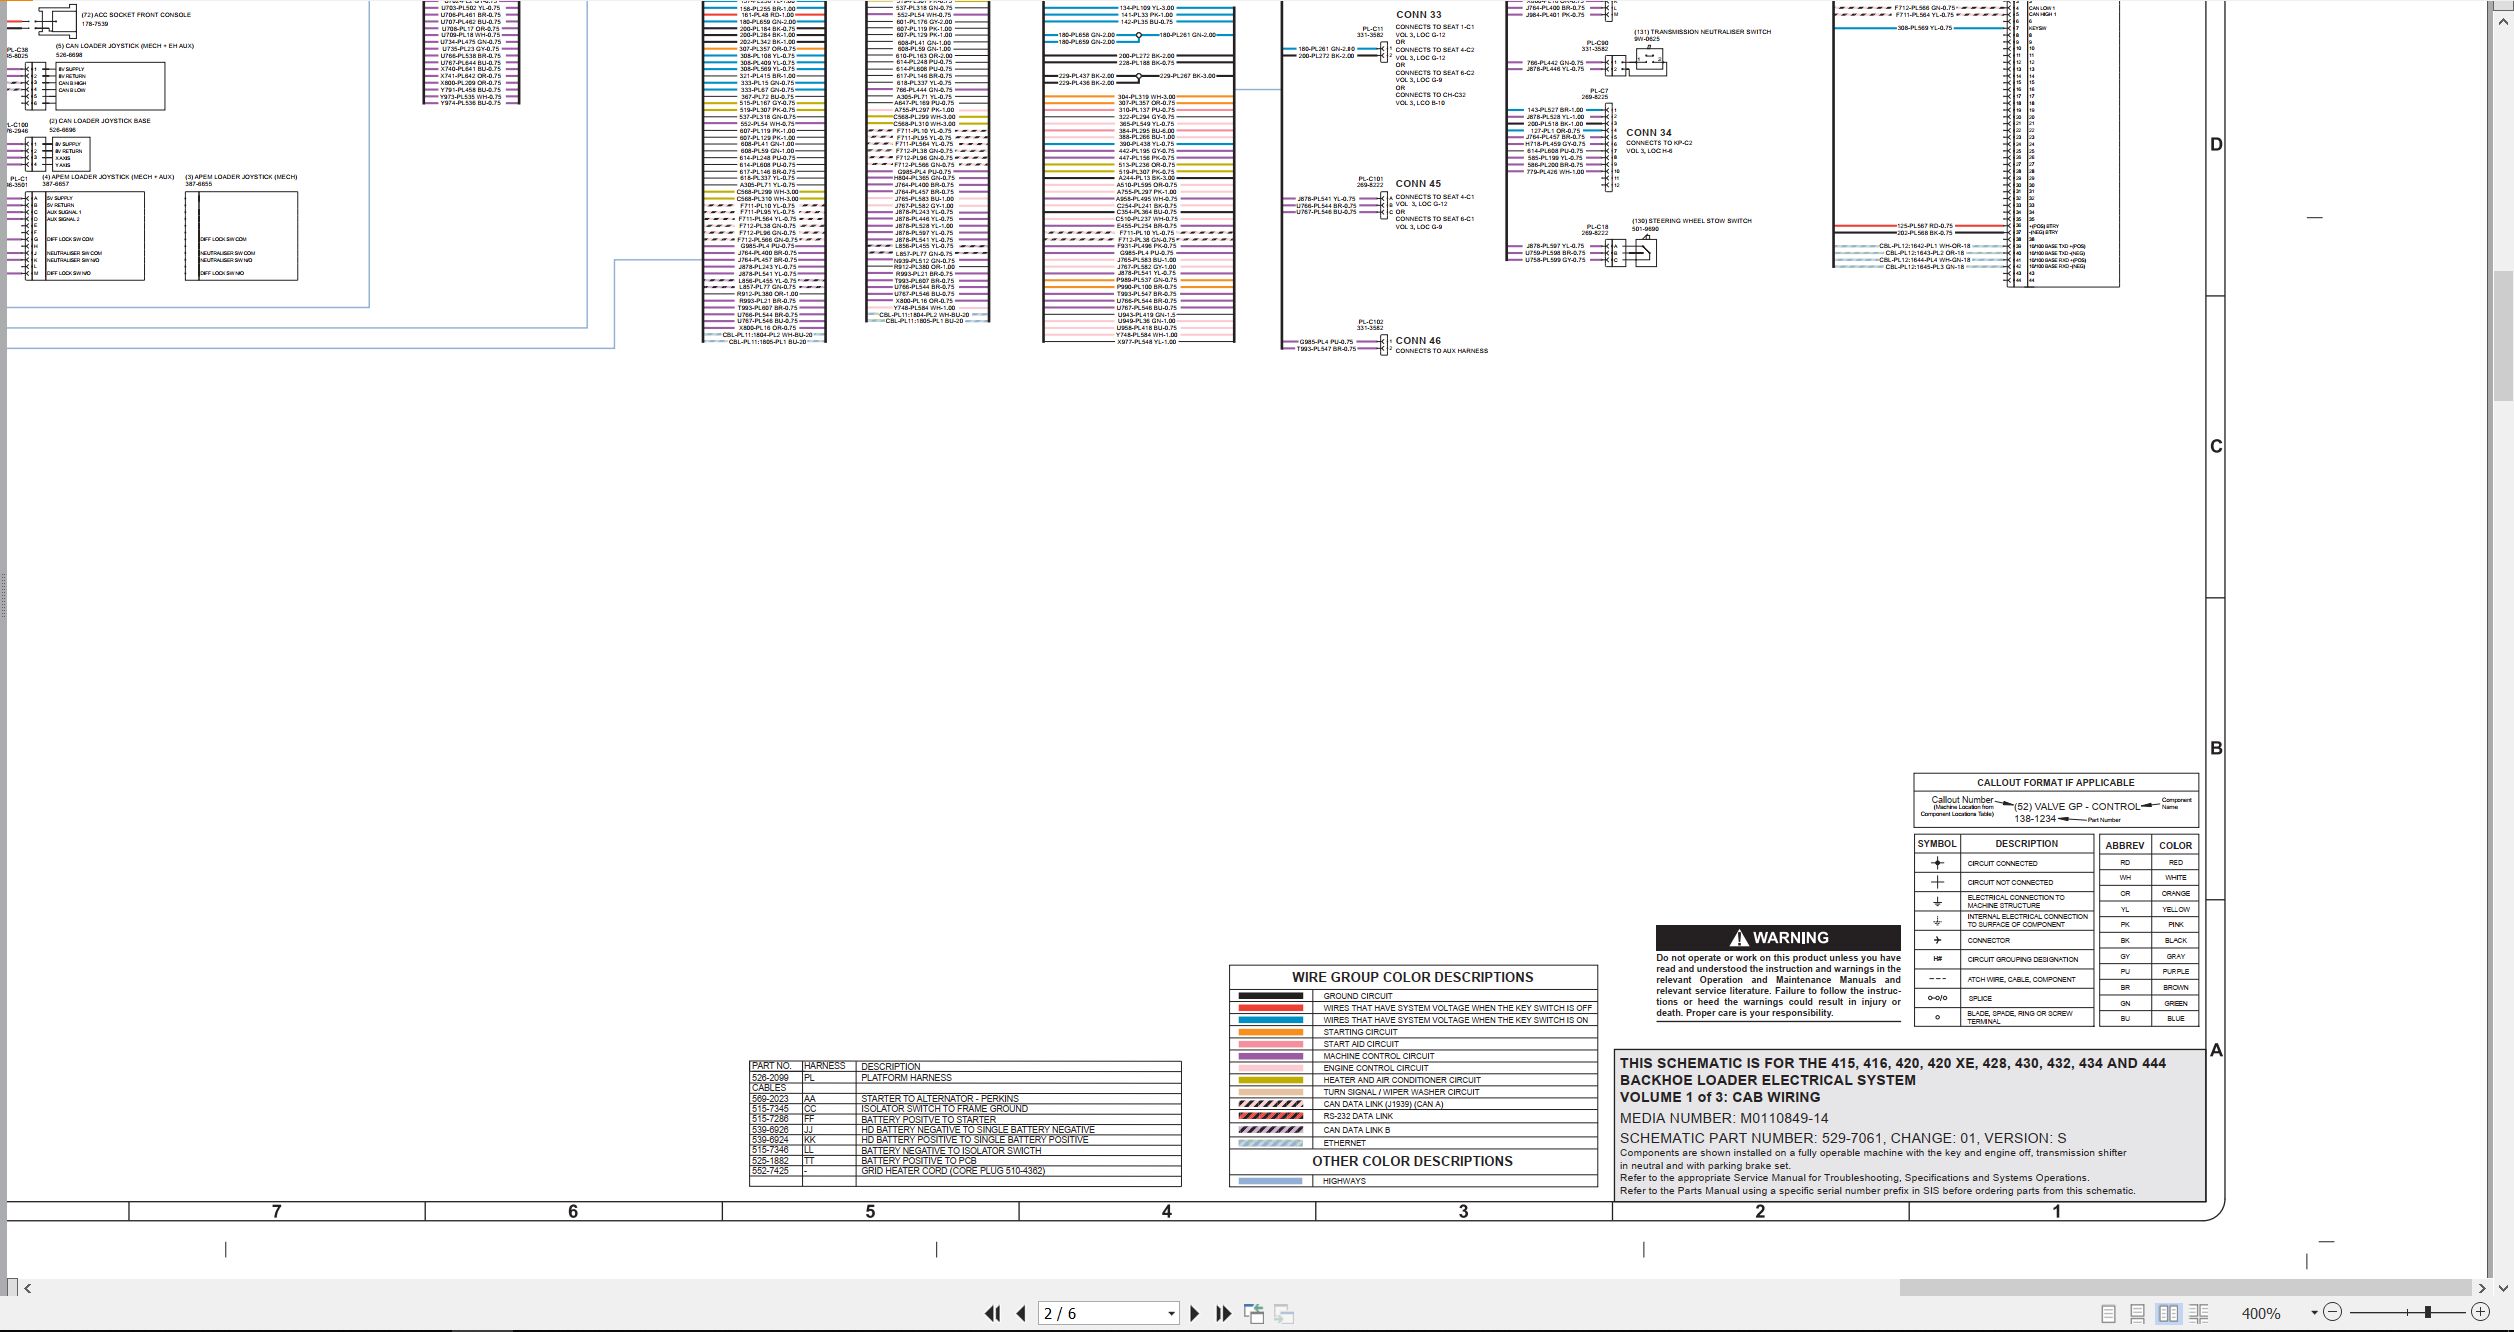Click BATTERY POSITIVE TO STARTER row

[x=965, y=1120]
